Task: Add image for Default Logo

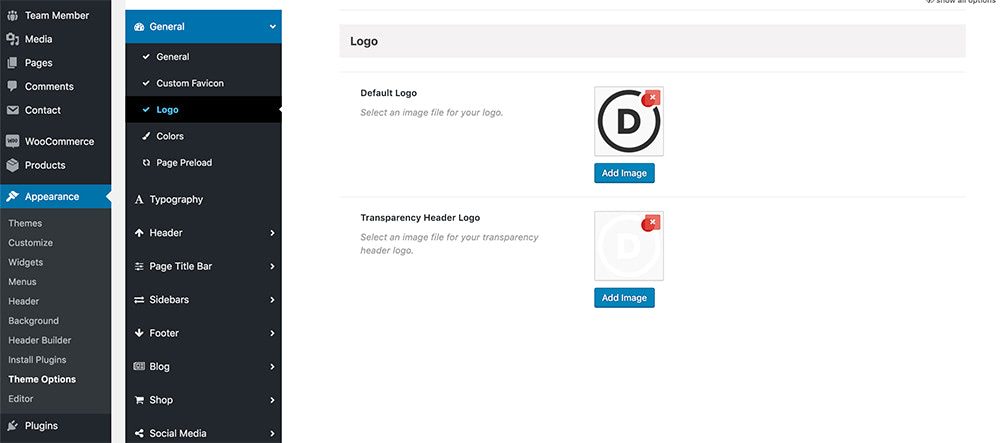Action: coord(624,173)
